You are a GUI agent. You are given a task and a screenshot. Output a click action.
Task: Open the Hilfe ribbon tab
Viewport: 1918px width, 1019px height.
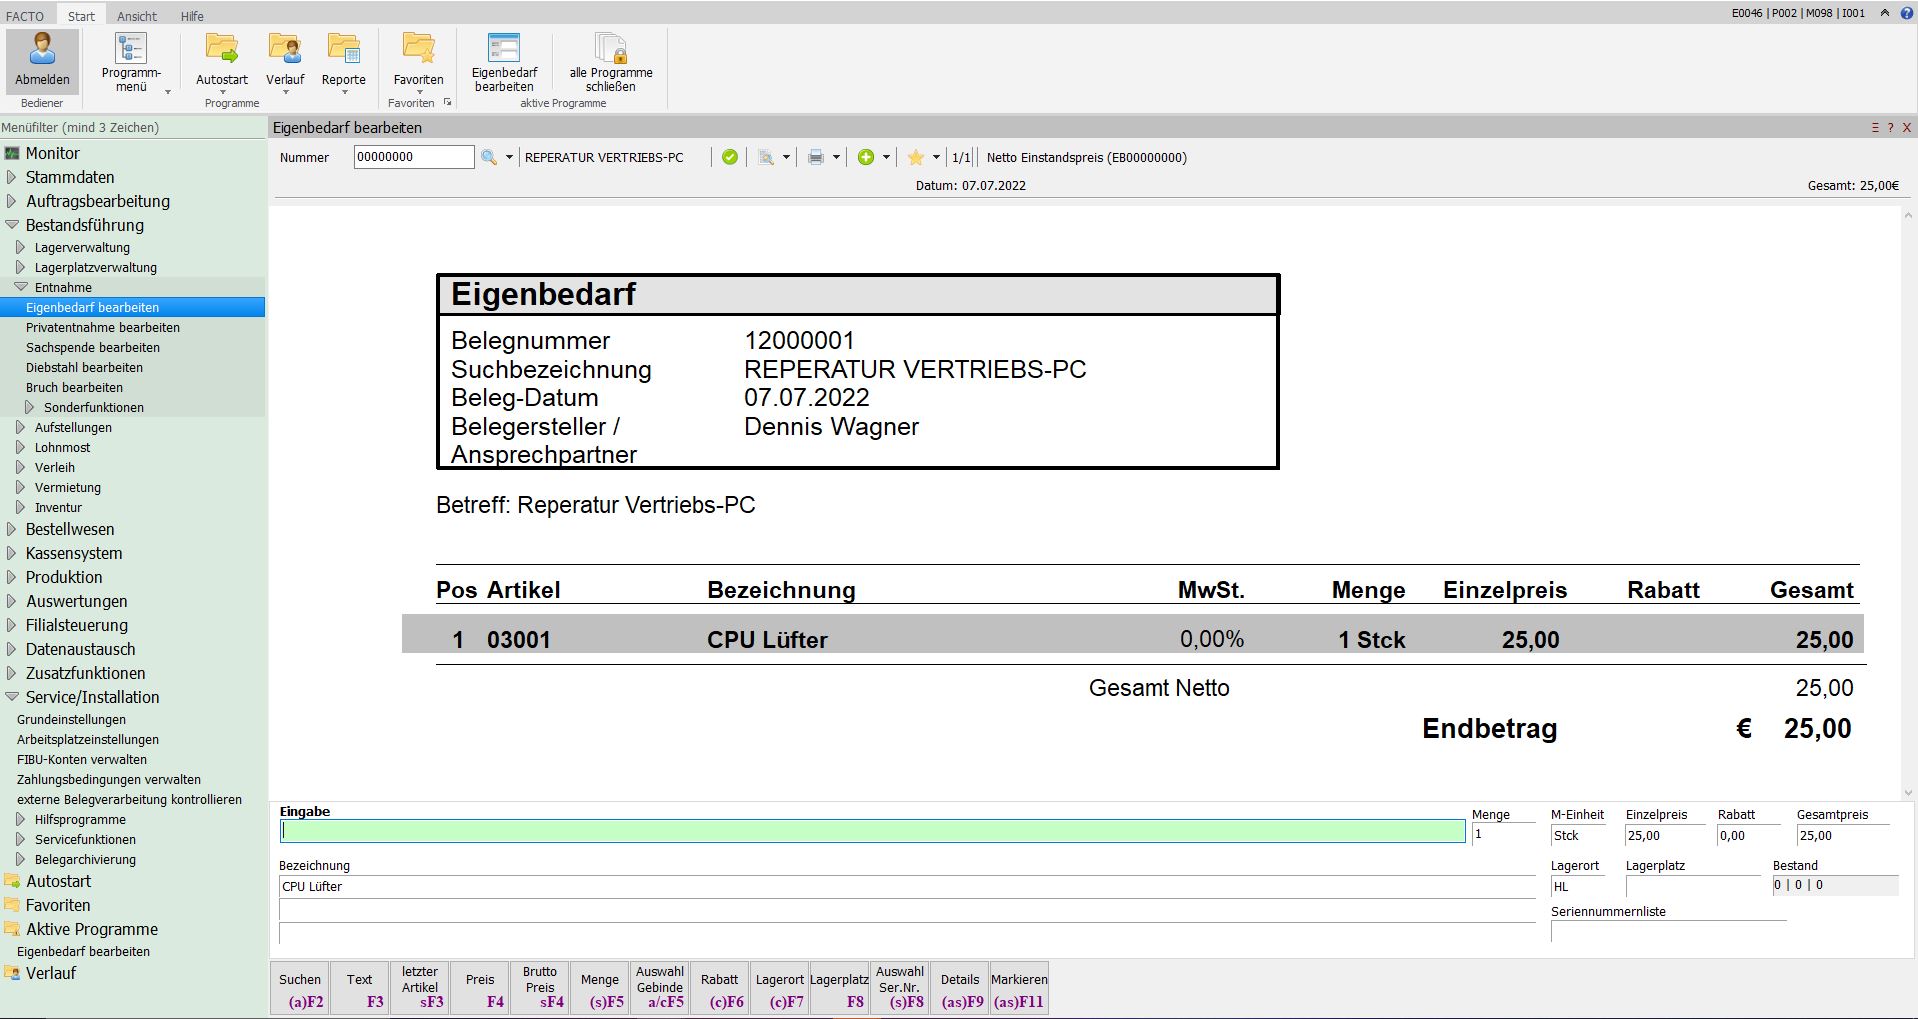tap(192, 16)
